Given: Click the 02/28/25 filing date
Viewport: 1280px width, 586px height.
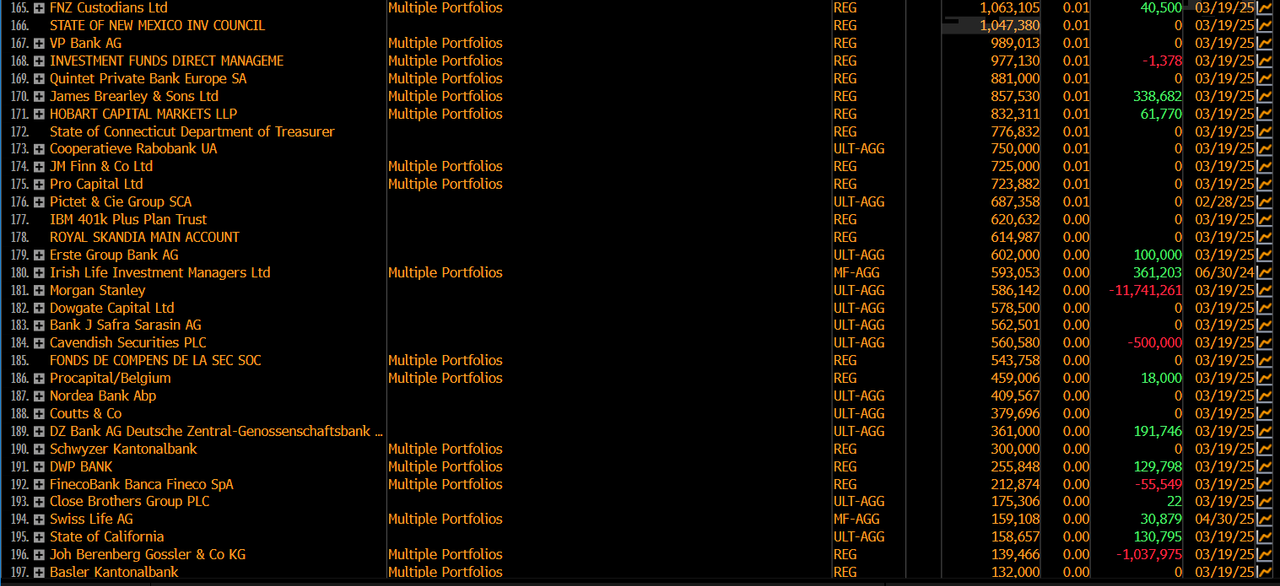Looking at the screenshot, I should 1225,202.
